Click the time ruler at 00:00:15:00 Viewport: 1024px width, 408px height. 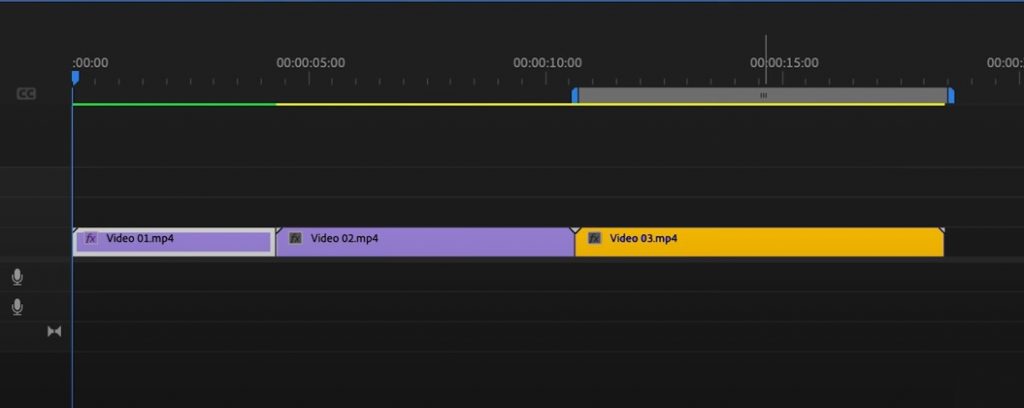click(x=765, y=80)
